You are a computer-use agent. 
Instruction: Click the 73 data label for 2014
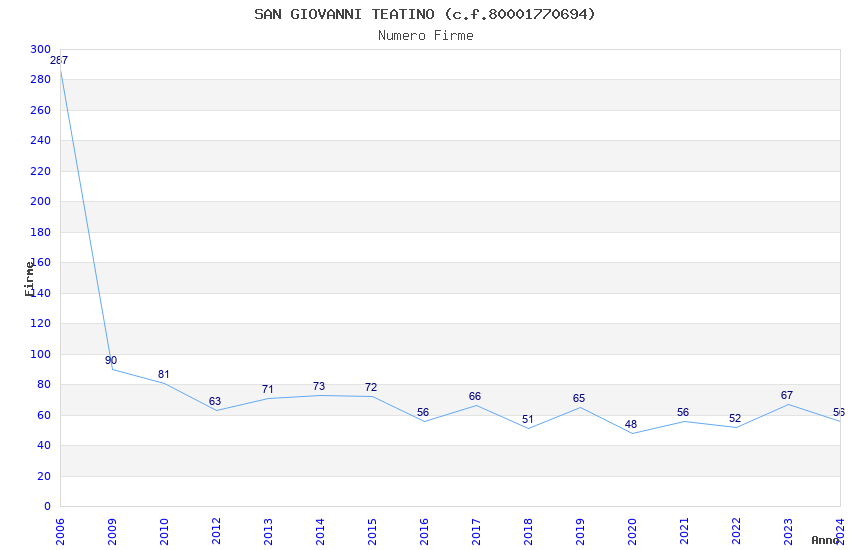[319, 386]
